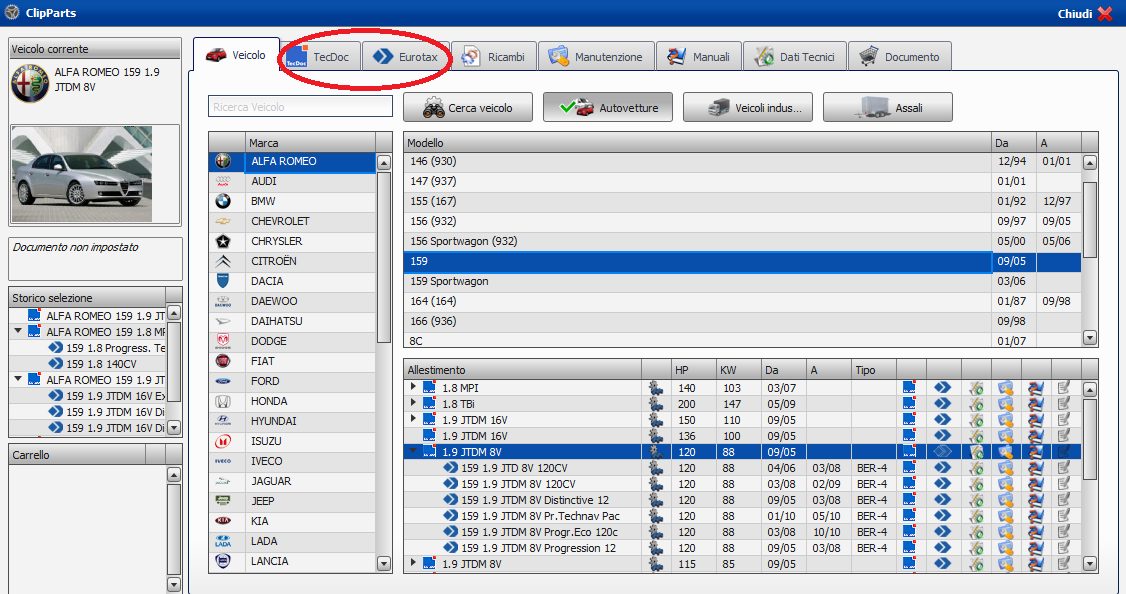
Task: Switch to the Veicolo tab
Action: pyautogui.click(x=236, y=55)
